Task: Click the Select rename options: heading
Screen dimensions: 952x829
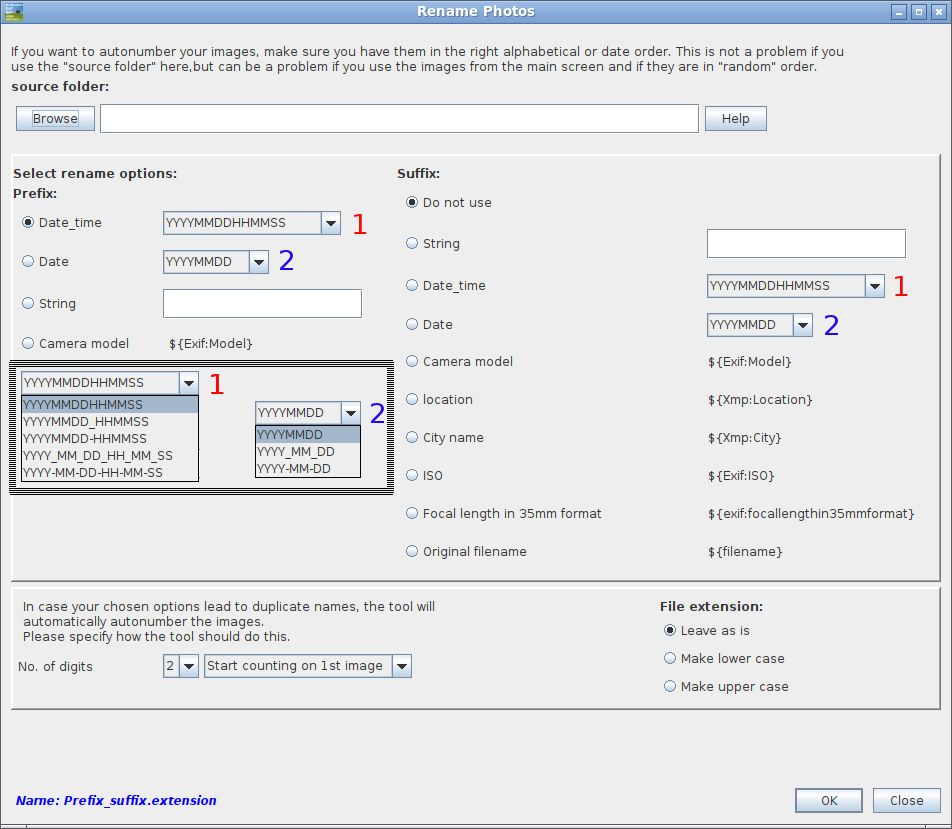Action: click(95, 173)
